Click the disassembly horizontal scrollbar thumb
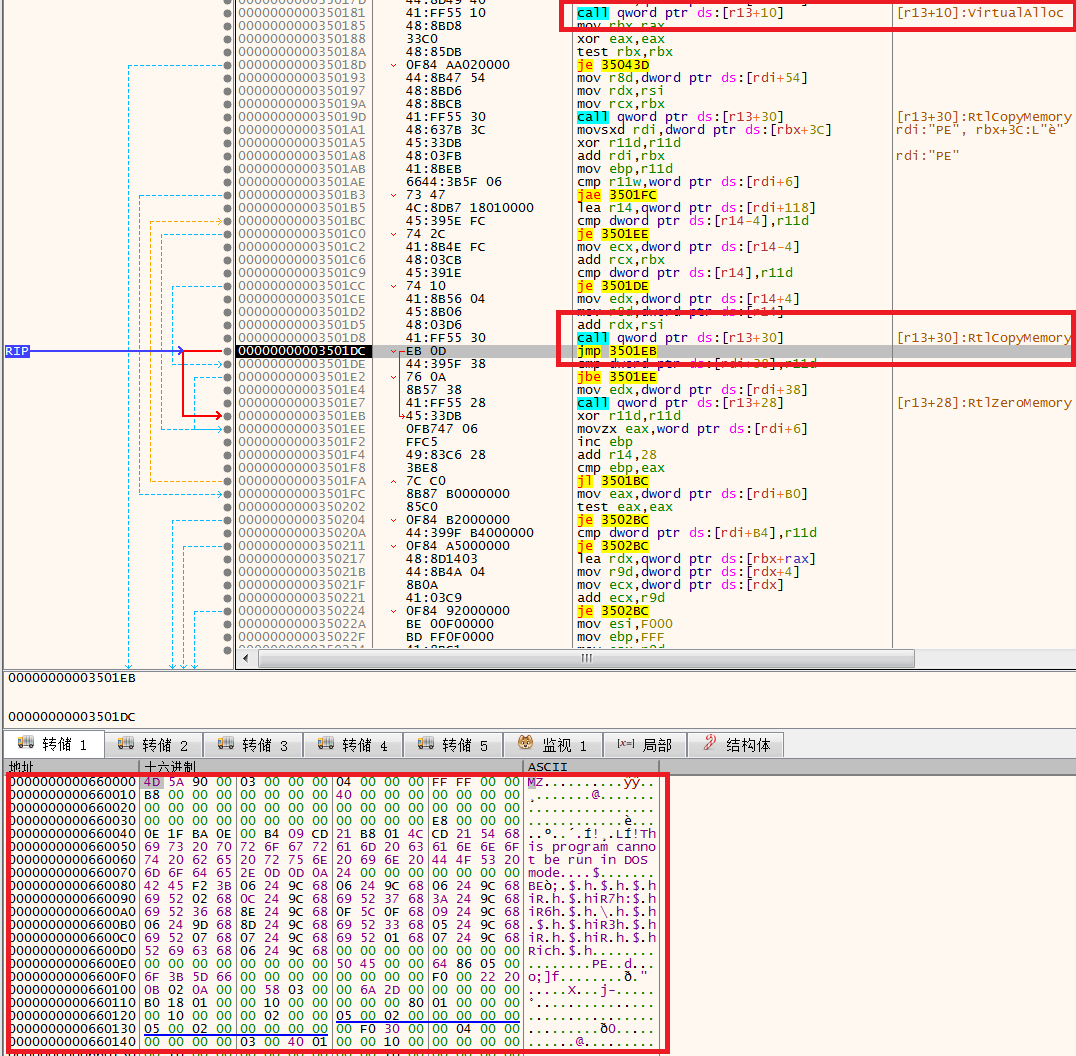Screen dimensions: 1076x1056 [x=585, y=659]
